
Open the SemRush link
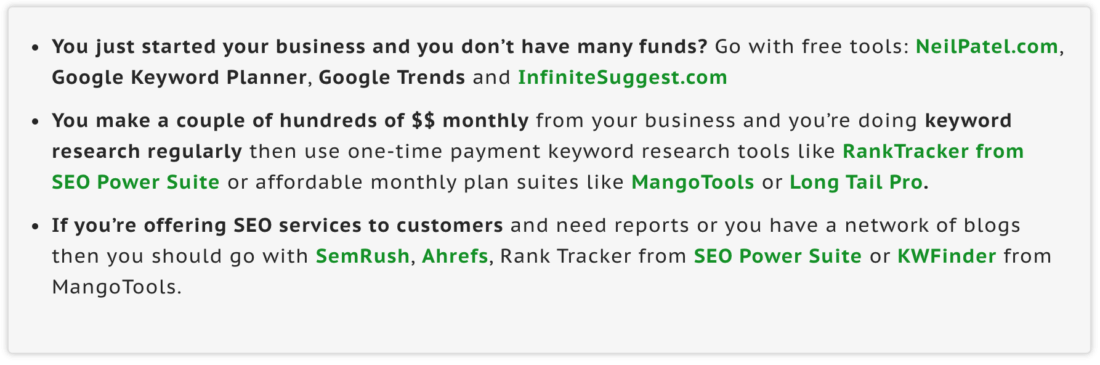coord(362,256)
